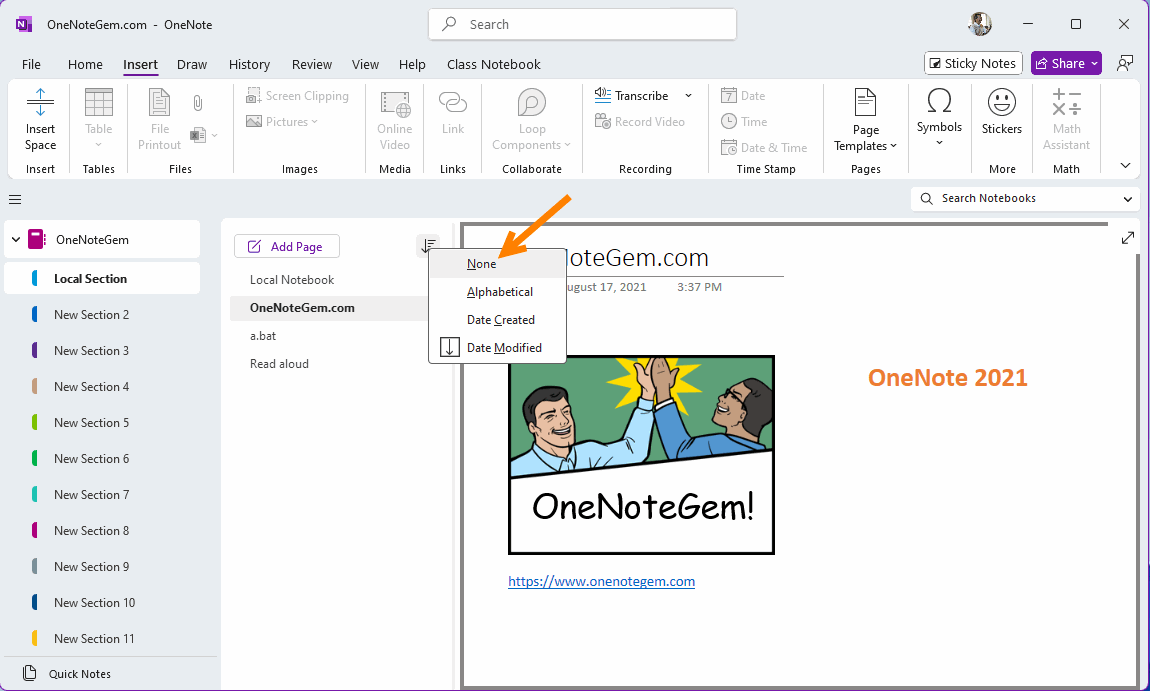Select Alphabetical sort option
The image size is (1150, 691).
(x=499, y=292)
